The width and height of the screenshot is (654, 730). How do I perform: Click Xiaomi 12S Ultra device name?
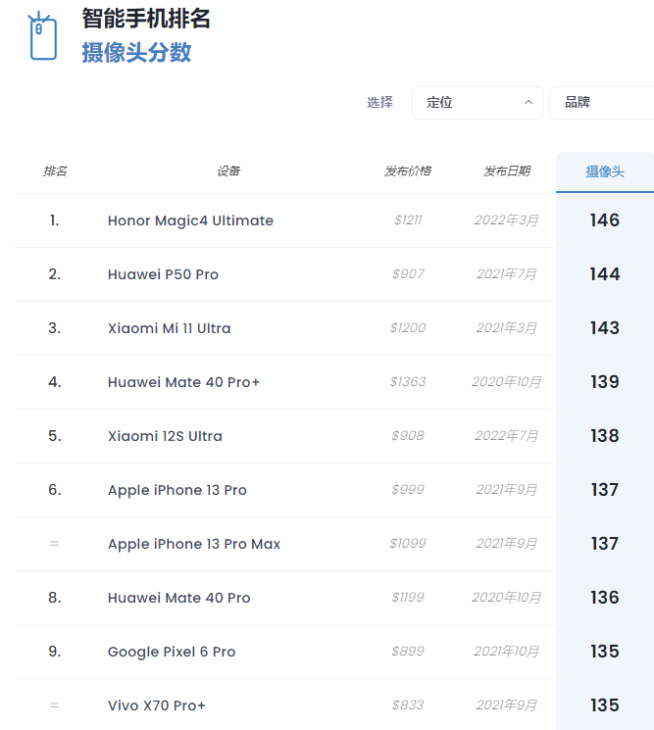point(165,436)
